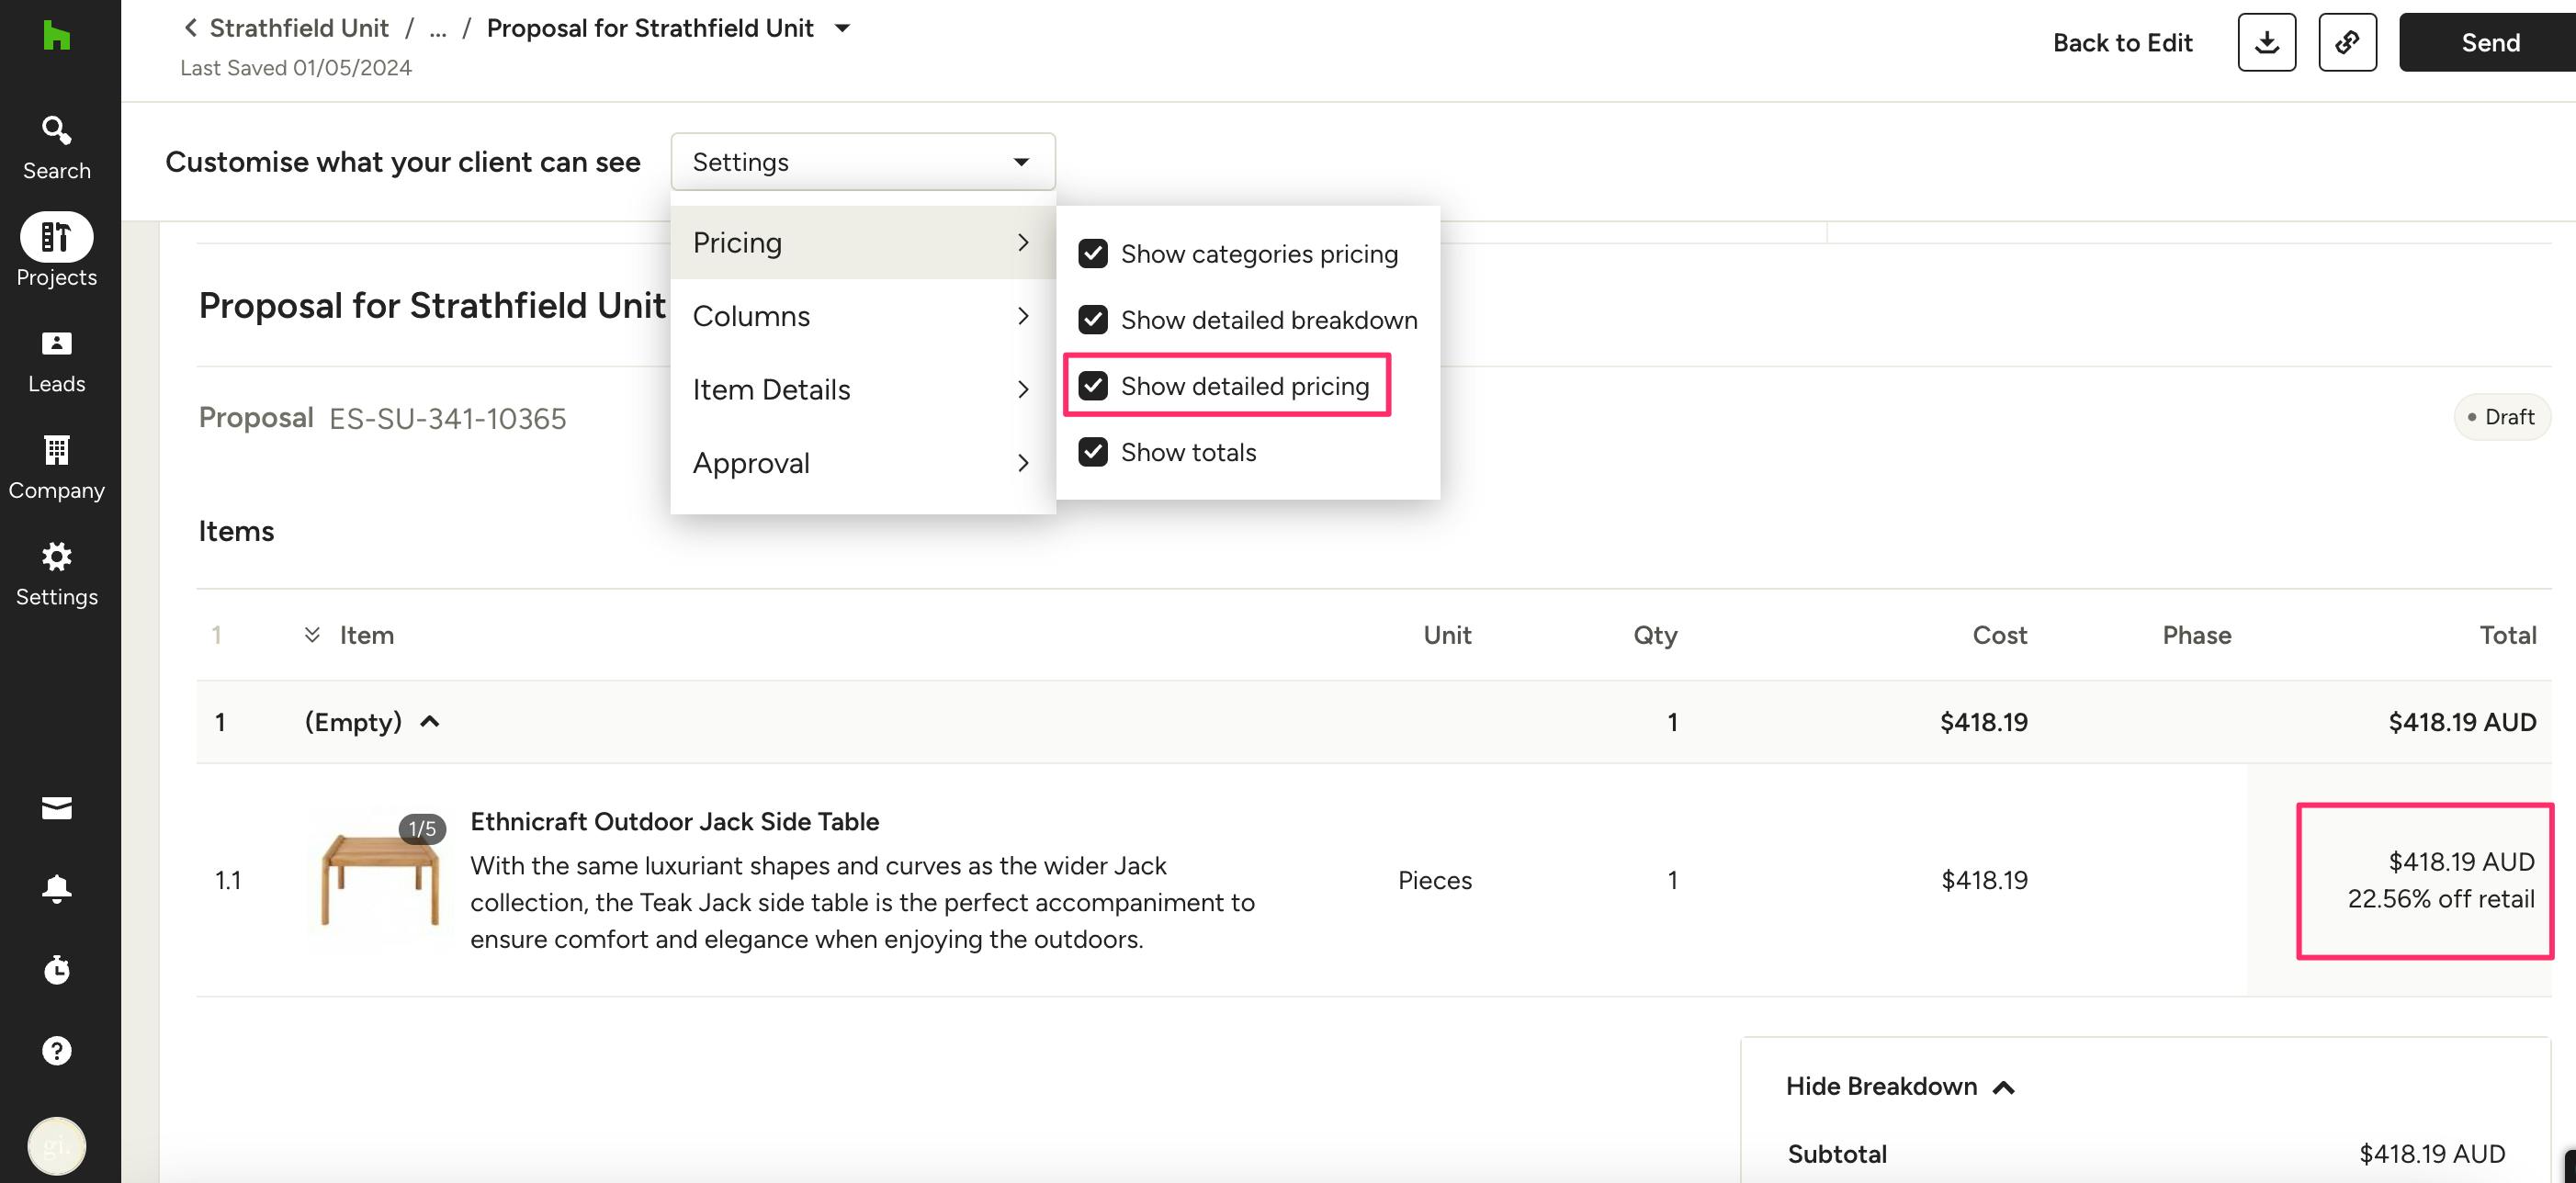Toggle Show detailed breakdown checkbox
This screenshot has height=1183, width=2576.
coord(1092,320)
